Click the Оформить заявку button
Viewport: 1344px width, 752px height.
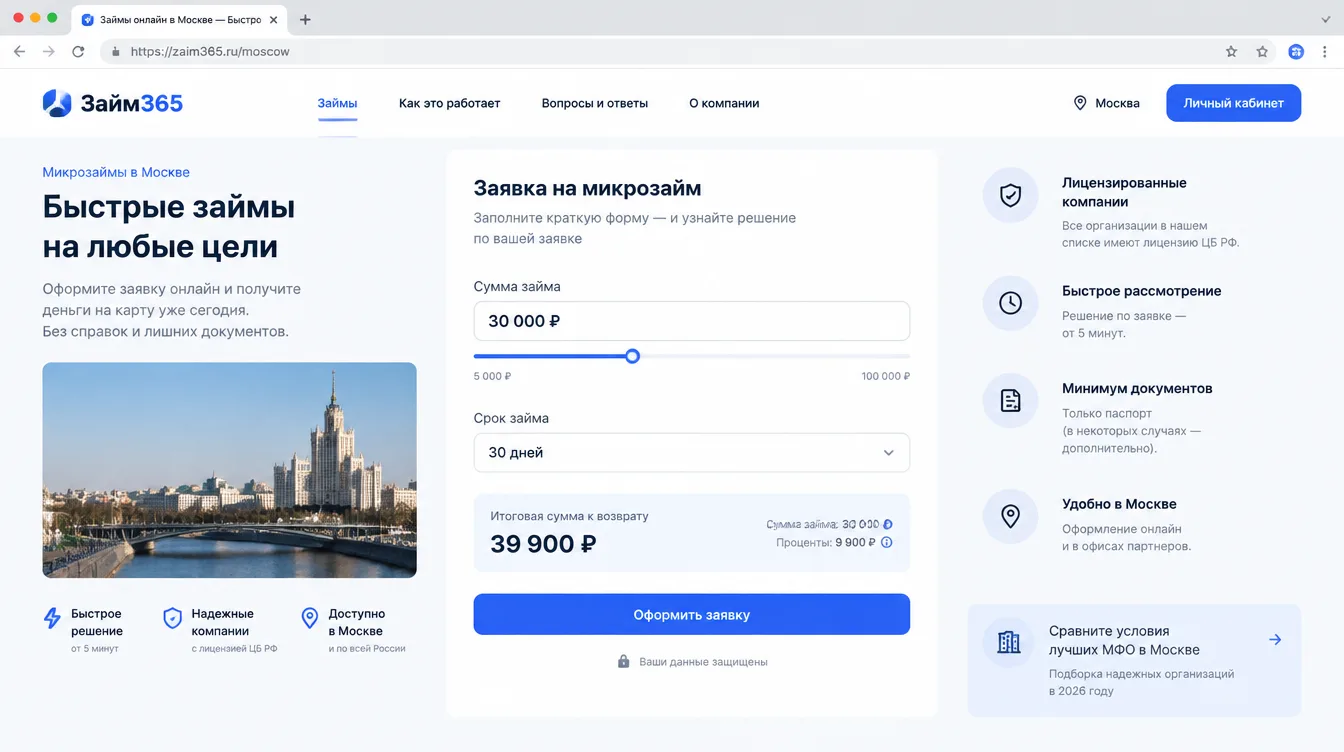coord(692,614)
